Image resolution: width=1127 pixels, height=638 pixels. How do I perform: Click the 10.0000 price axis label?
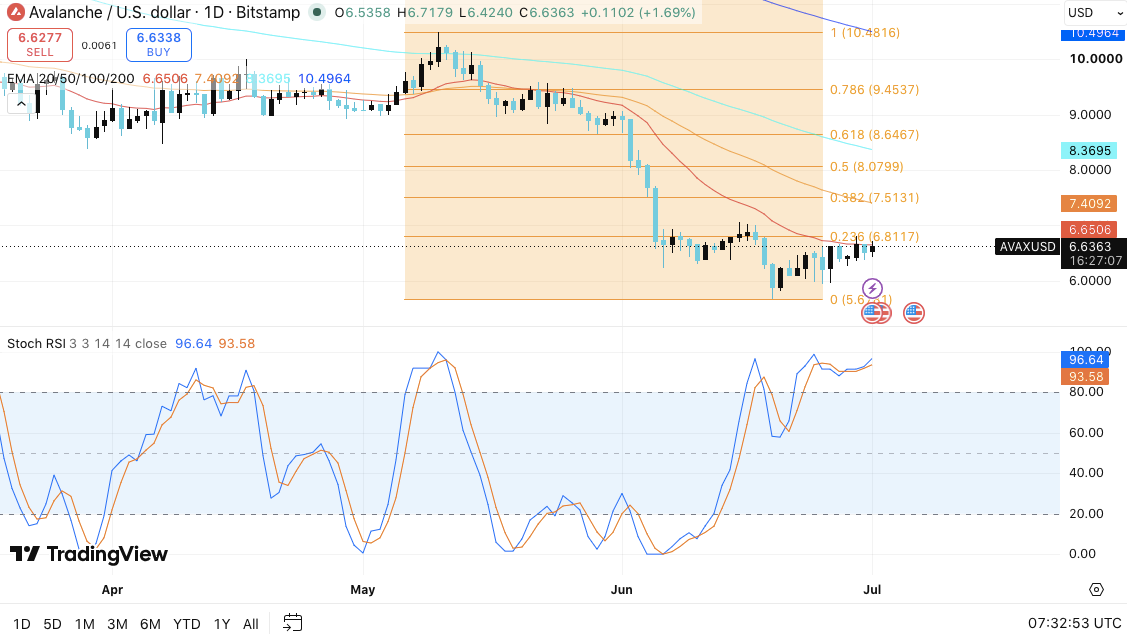click(x=1095, y=59)
